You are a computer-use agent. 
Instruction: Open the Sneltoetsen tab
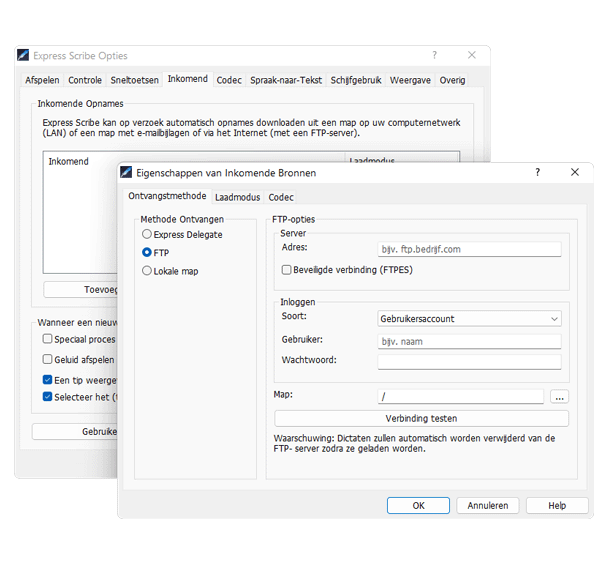point(134,80)
